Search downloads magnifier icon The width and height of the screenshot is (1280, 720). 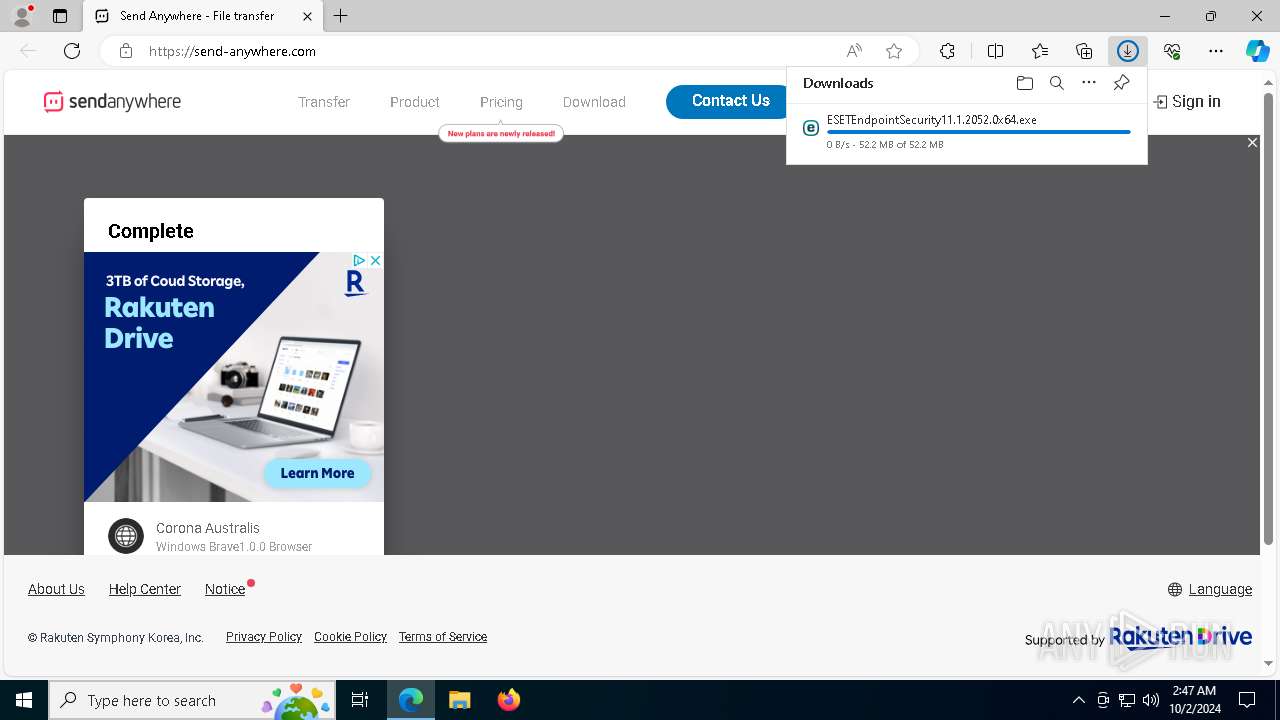coord(1056,83)
